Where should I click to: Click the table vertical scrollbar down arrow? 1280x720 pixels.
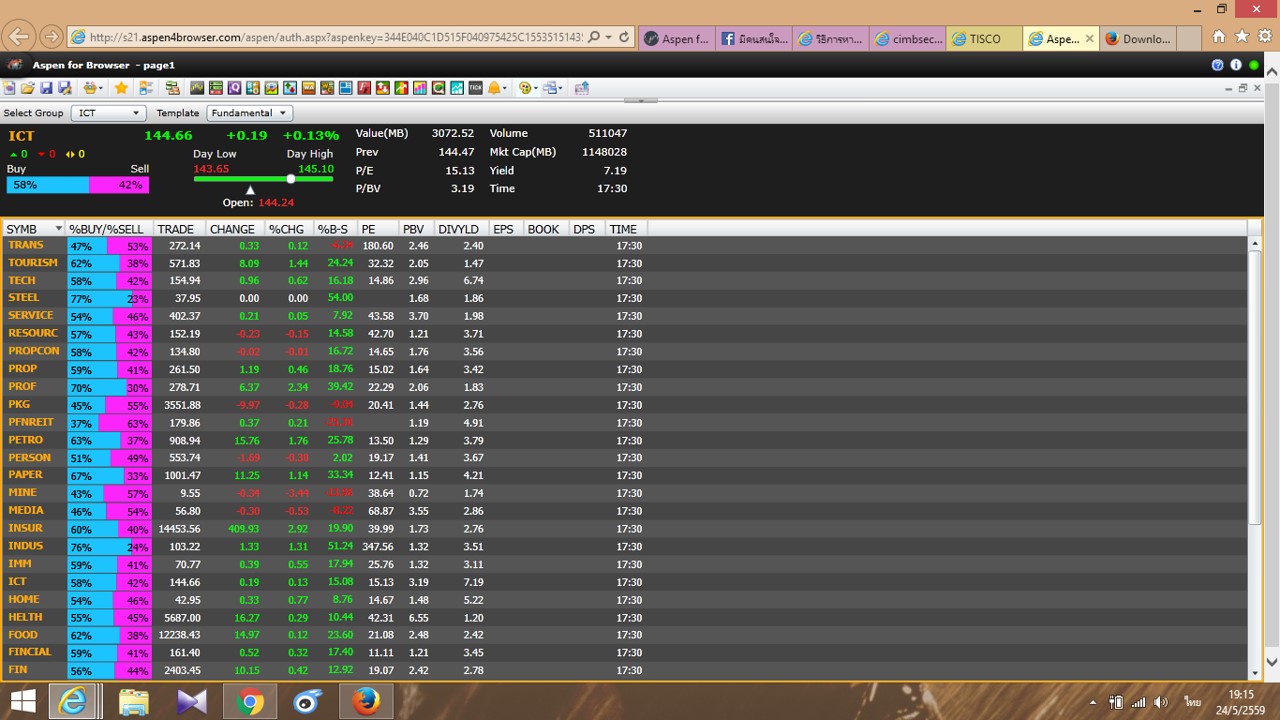pyautogui.click(x=1255, y=672)
